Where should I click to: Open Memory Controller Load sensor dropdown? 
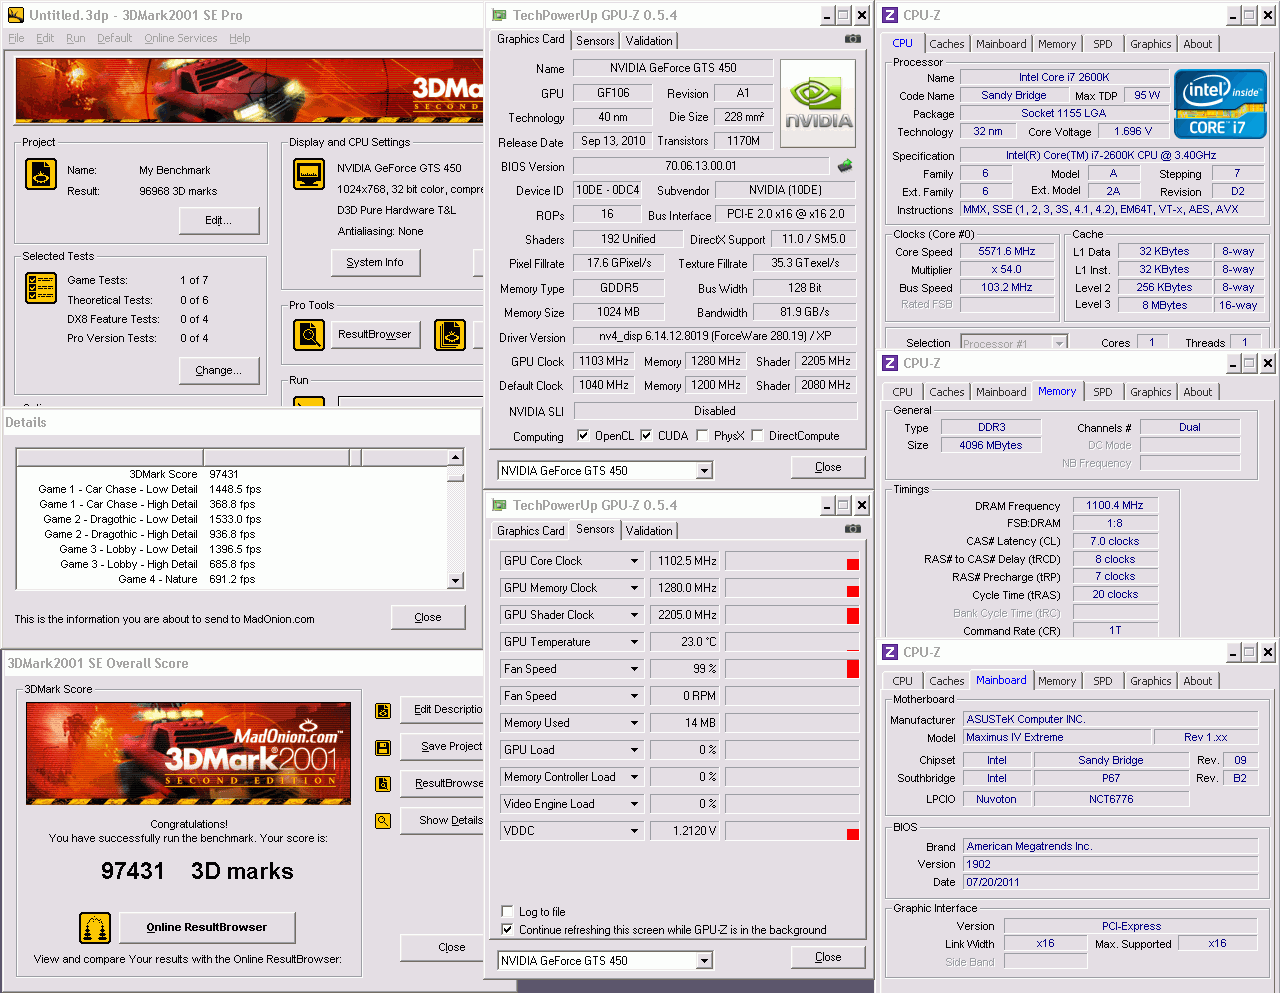pos(634,777)
